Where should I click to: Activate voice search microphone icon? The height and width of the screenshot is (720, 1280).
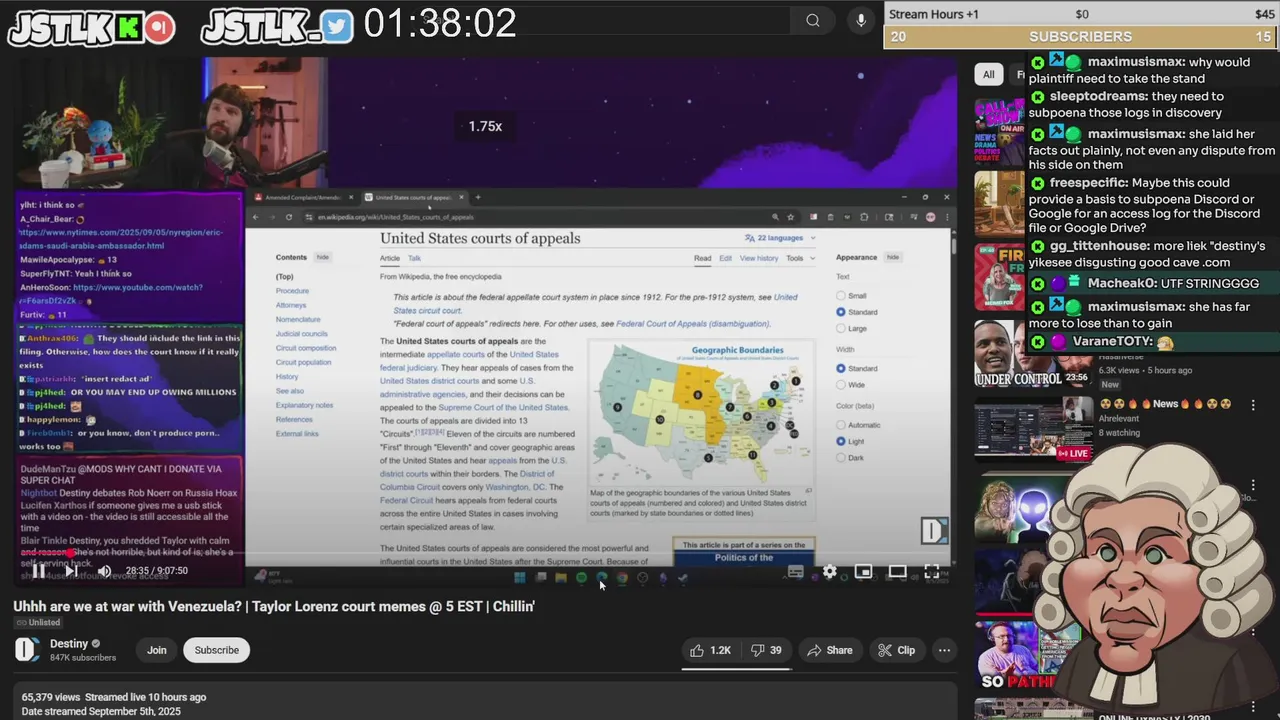(861, 20)
